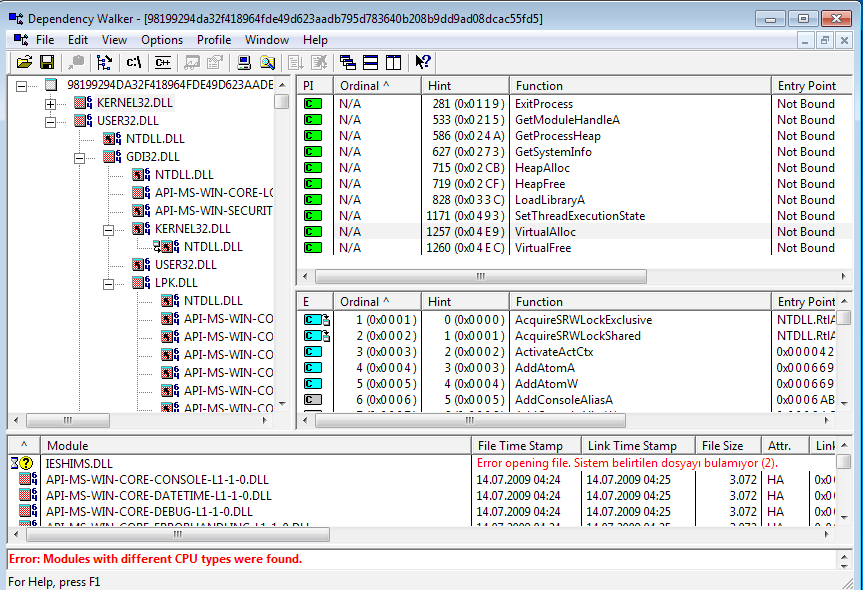Click the document icon on the menu bar
This screenshot has width=864, height=590.
20,40
